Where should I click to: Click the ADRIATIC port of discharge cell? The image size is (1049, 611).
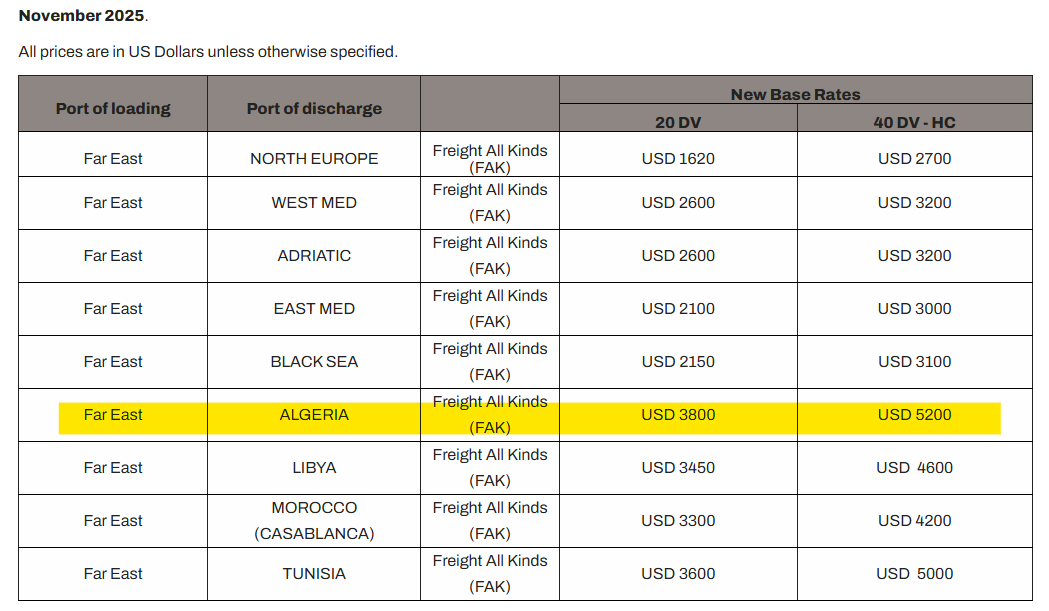314,255
